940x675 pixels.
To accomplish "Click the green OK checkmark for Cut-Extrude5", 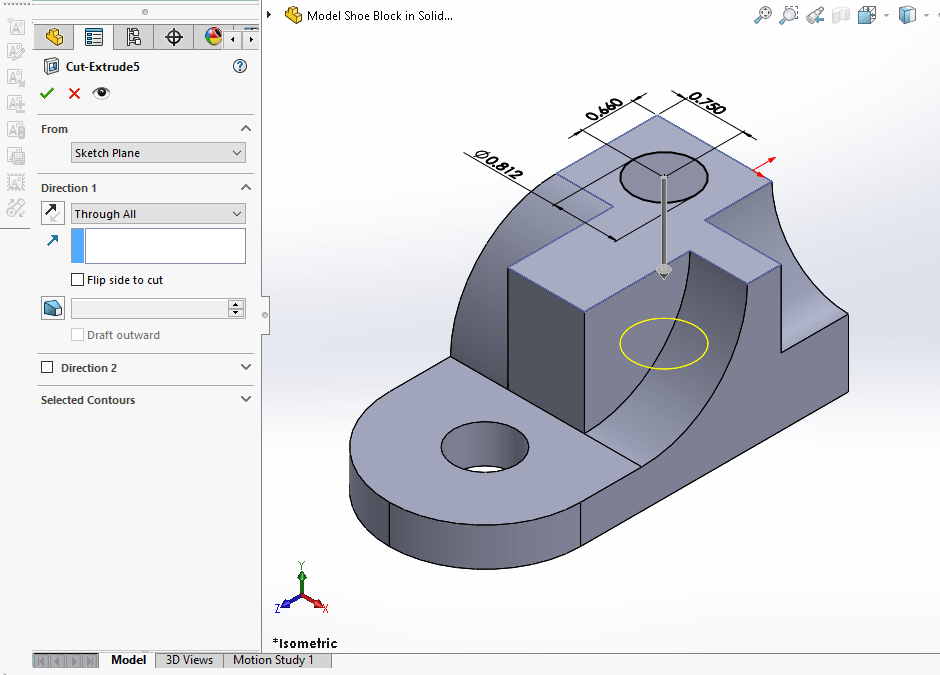I will (47, 93).
